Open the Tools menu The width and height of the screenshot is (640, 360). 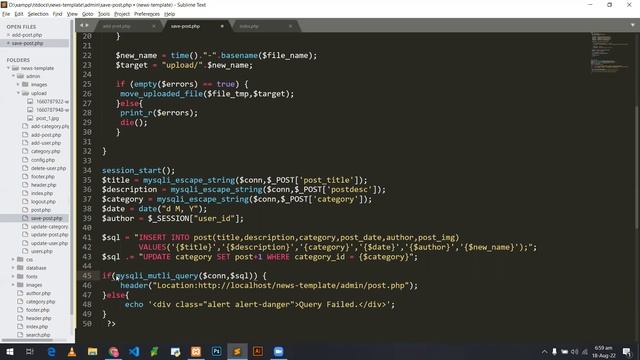[x=104, y=14]
